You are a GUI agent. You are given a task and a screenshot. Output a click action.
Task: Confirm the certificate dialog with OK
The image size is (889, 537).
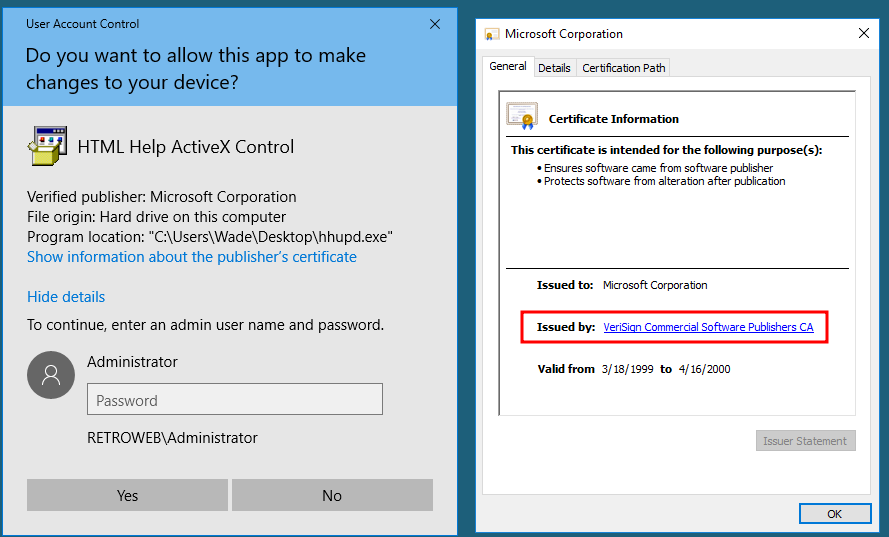(834, 514)
